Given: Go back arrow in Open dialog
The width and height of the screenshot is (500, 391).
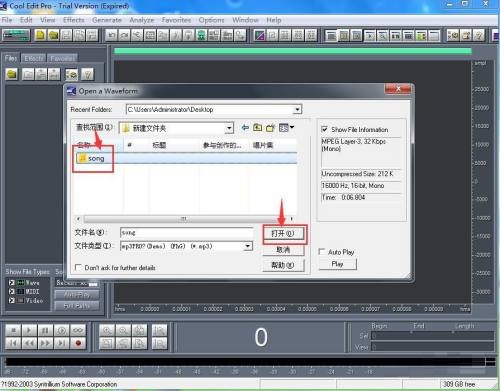Looking at the screenshot, I should [245, 128].
